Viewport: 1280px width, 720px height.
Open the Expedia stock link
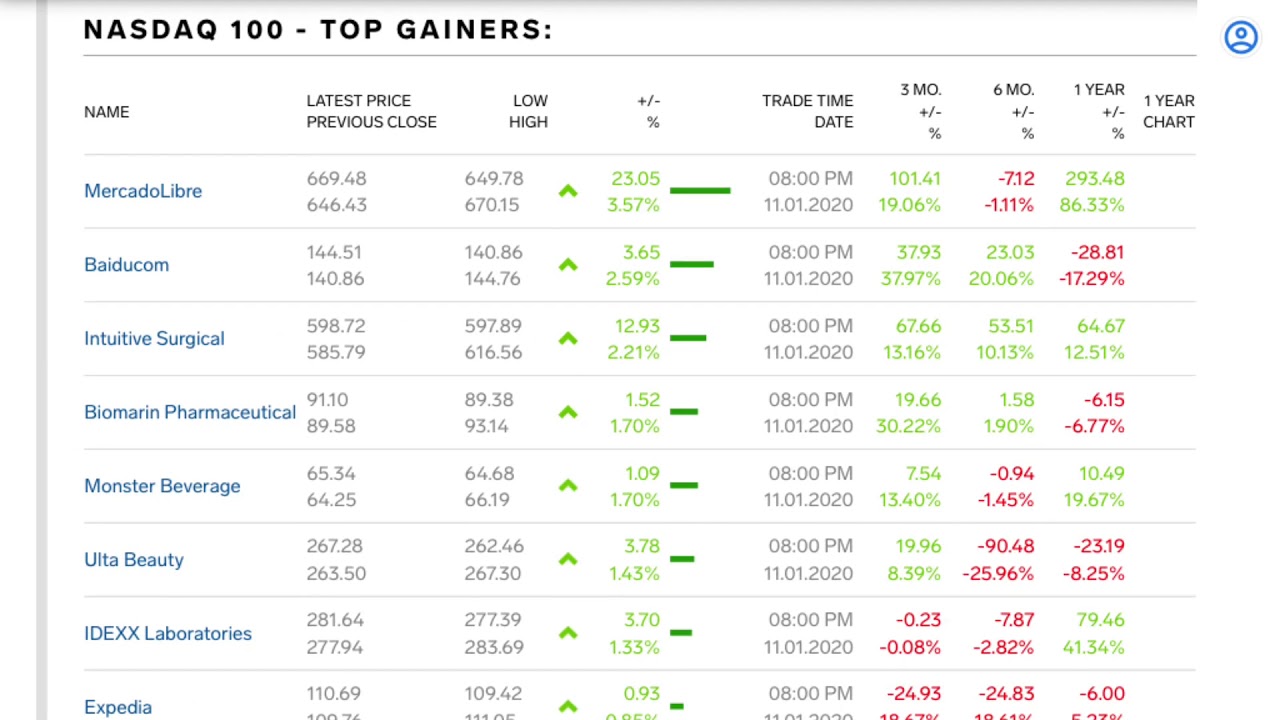[118, 707]
